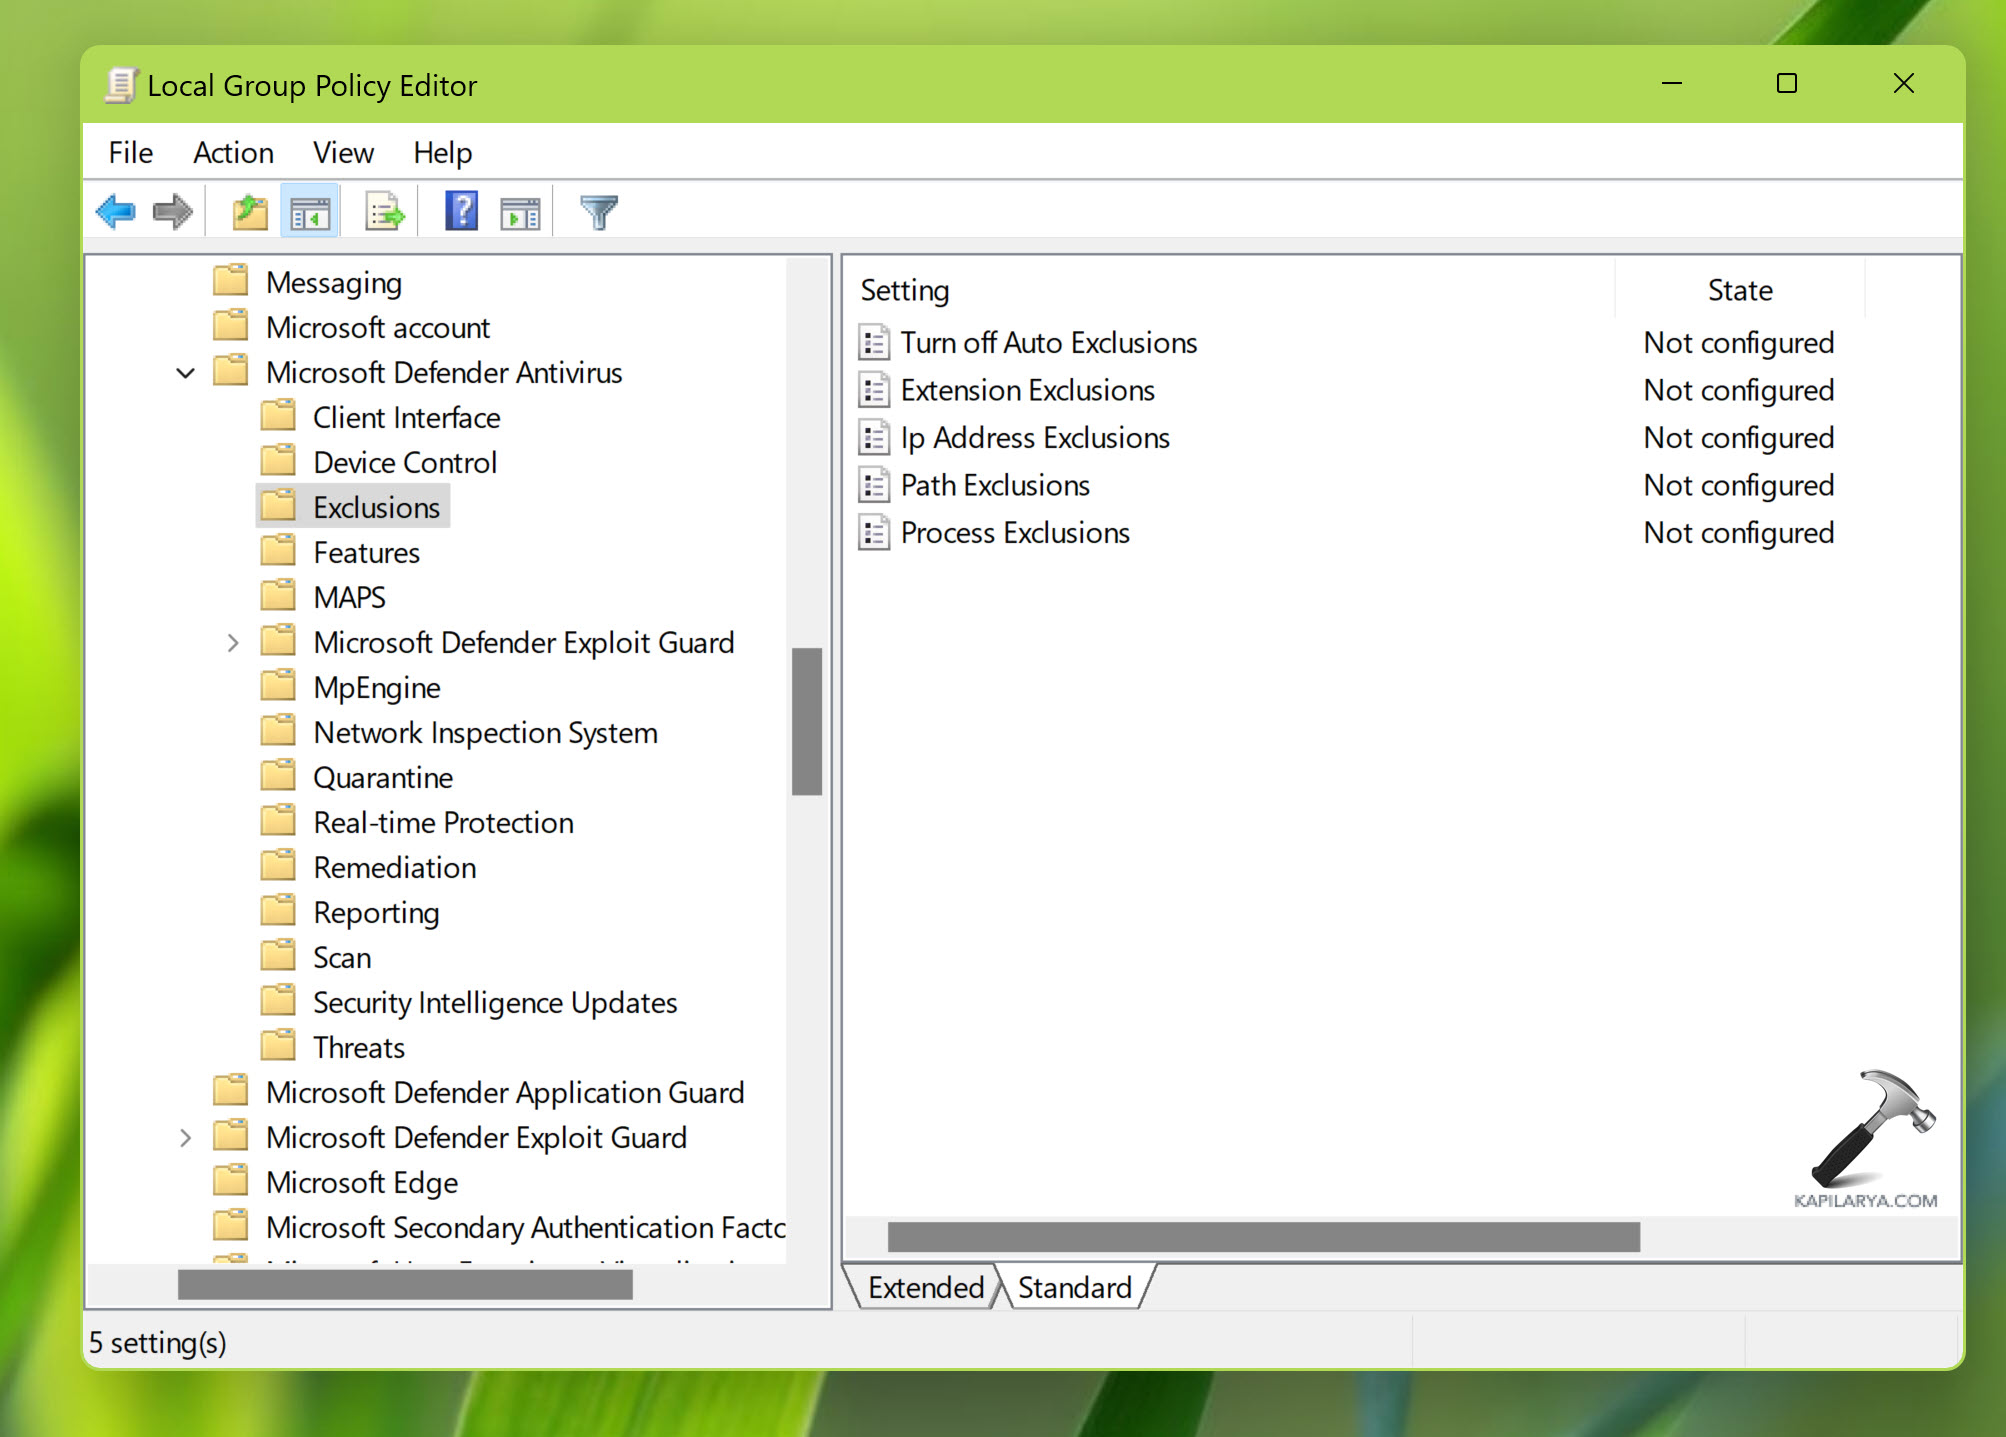
Task: Open the Action menu
Action: click(233, 153)
